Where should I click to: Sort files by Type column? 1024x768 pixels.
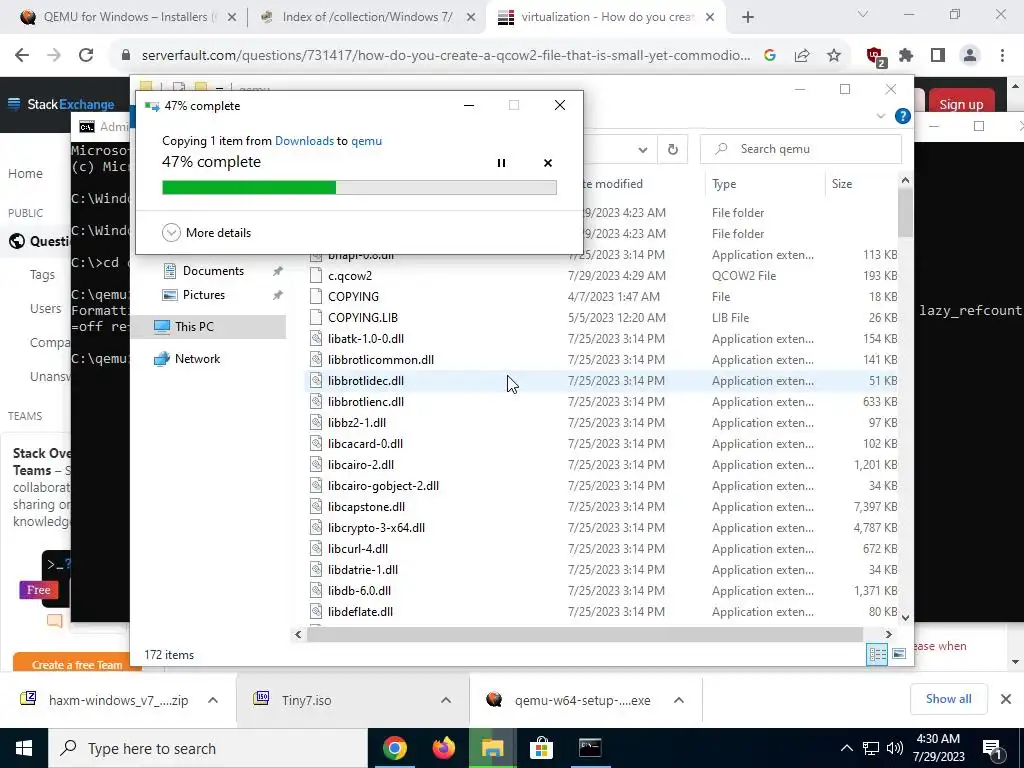click(x=724, y=184)
